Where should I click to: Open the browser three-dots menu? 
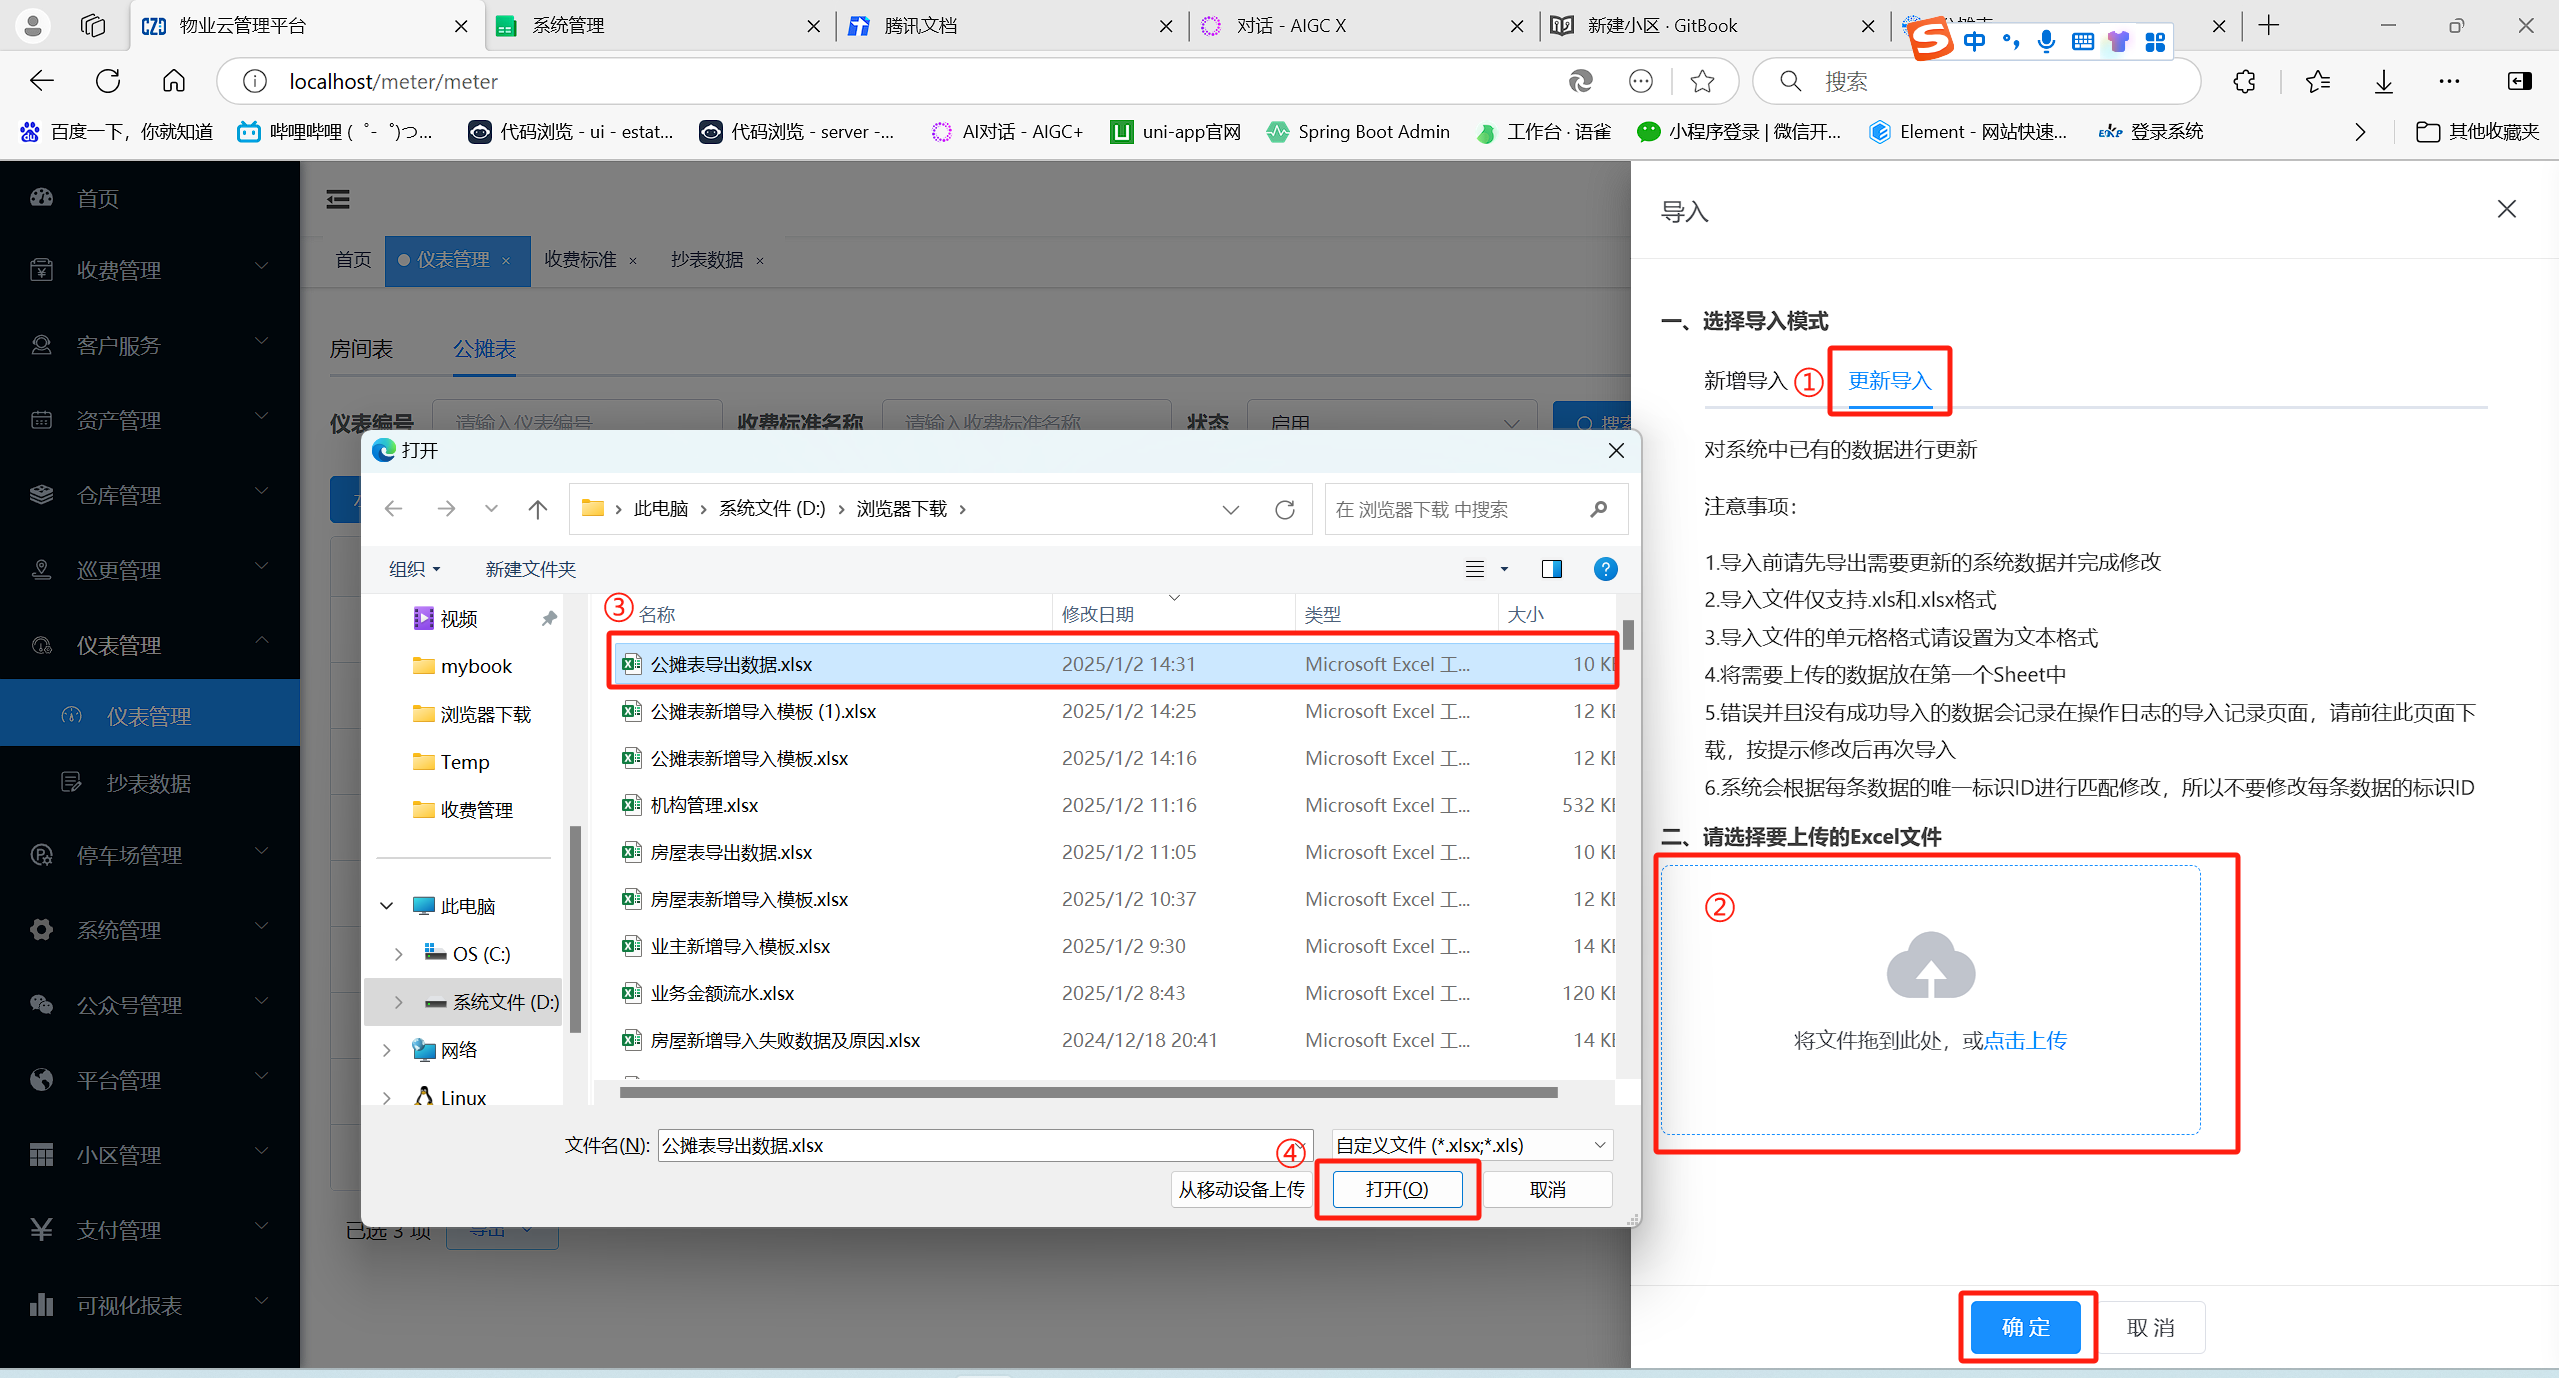pyautogui.click(x=2449, y=81)
